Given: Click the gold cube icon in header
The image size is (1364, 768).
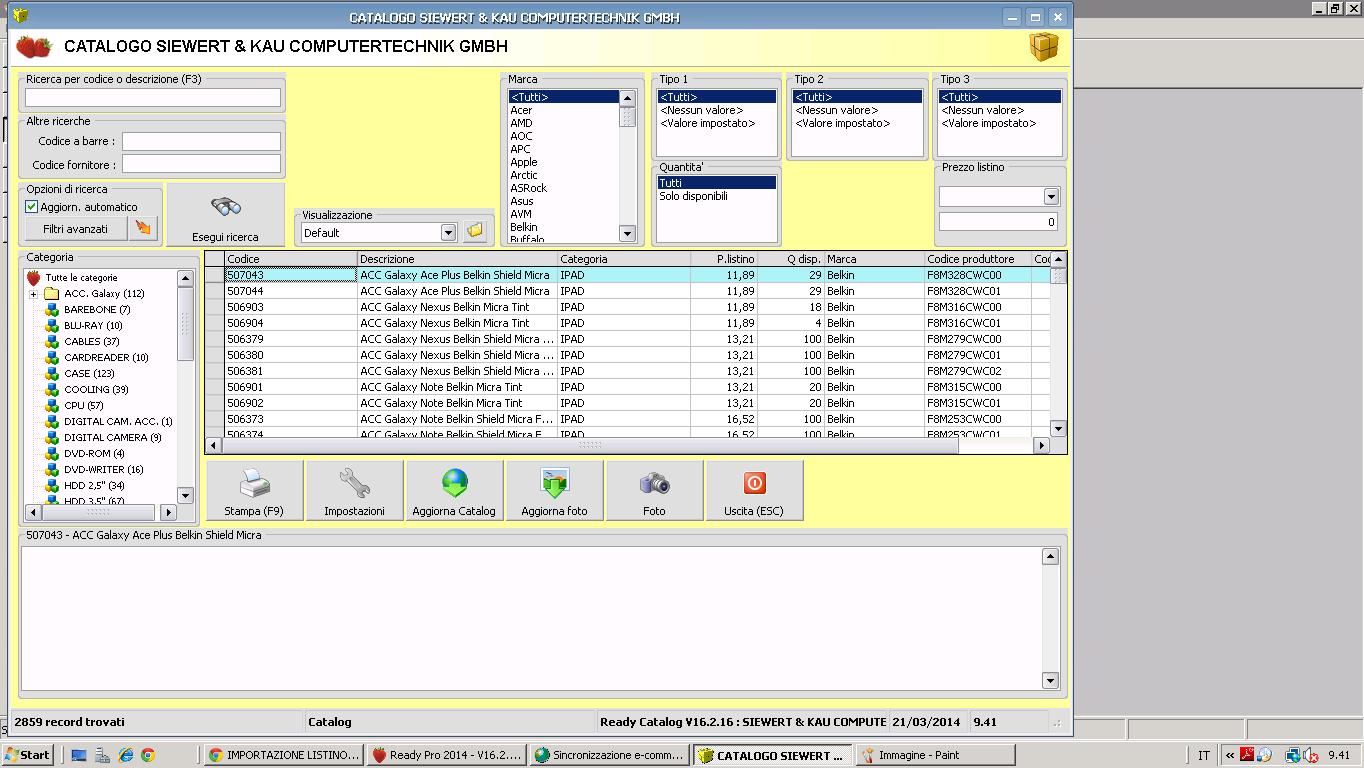Looking at the screenshot, I should pos(1044,47).
